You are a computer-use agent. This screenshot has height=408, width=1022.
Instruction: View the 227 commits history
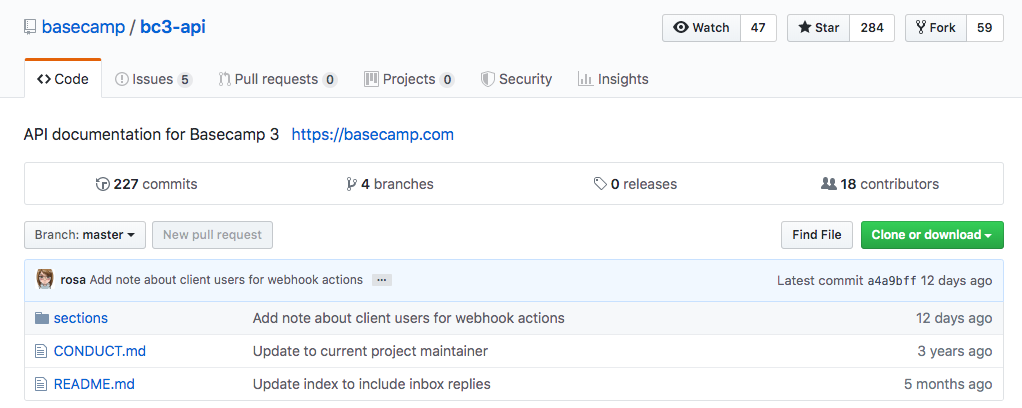pyautogui.click(x=147, y=184)
